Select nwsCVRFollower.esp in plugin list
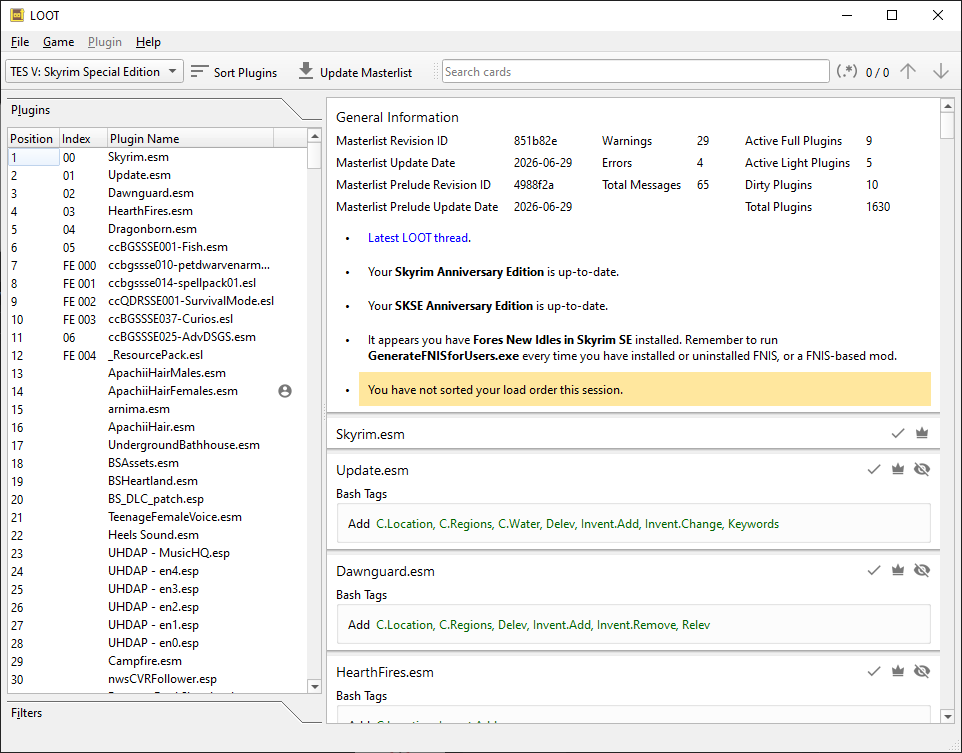Screen dimensions: 962x753 (157, 679)
